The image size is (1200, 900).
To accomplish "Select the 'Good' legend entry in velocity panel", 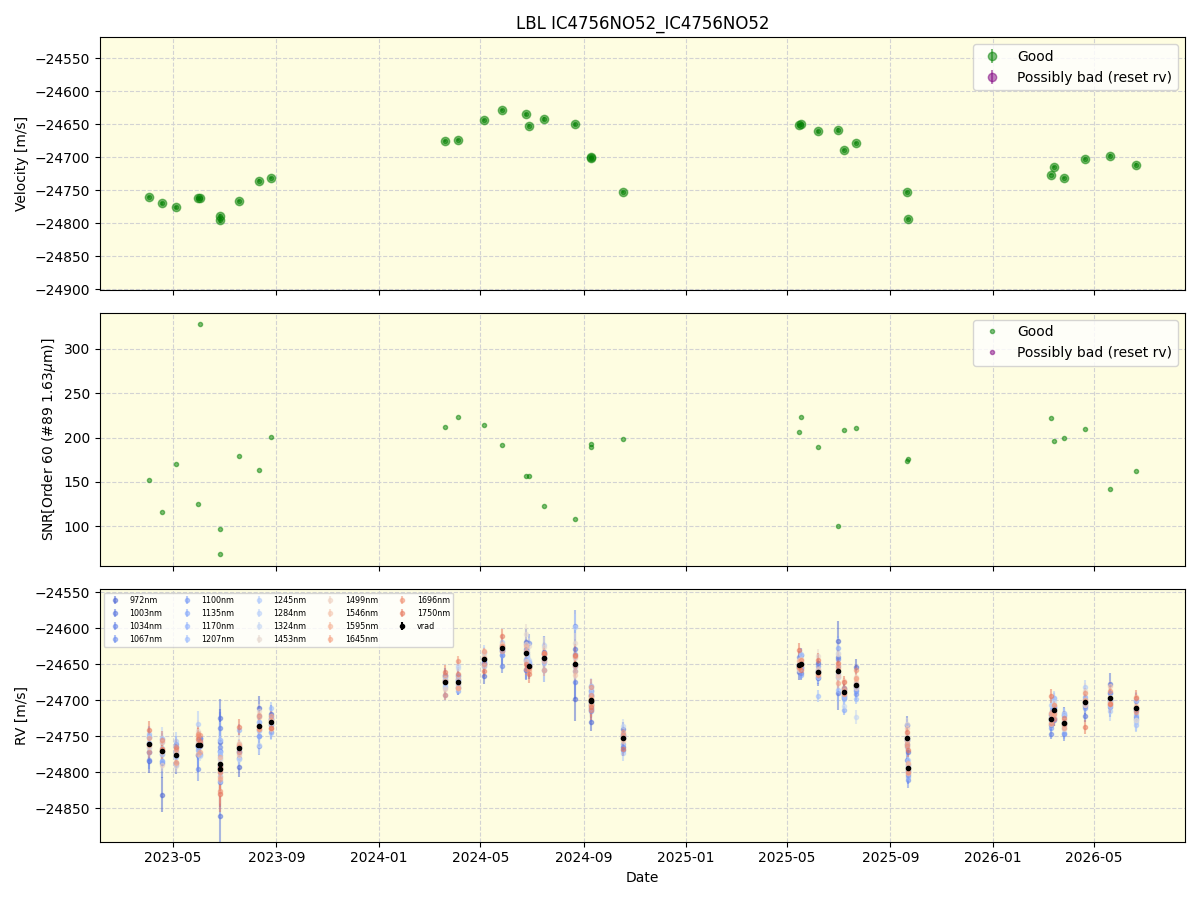I will pos(1035,57).
